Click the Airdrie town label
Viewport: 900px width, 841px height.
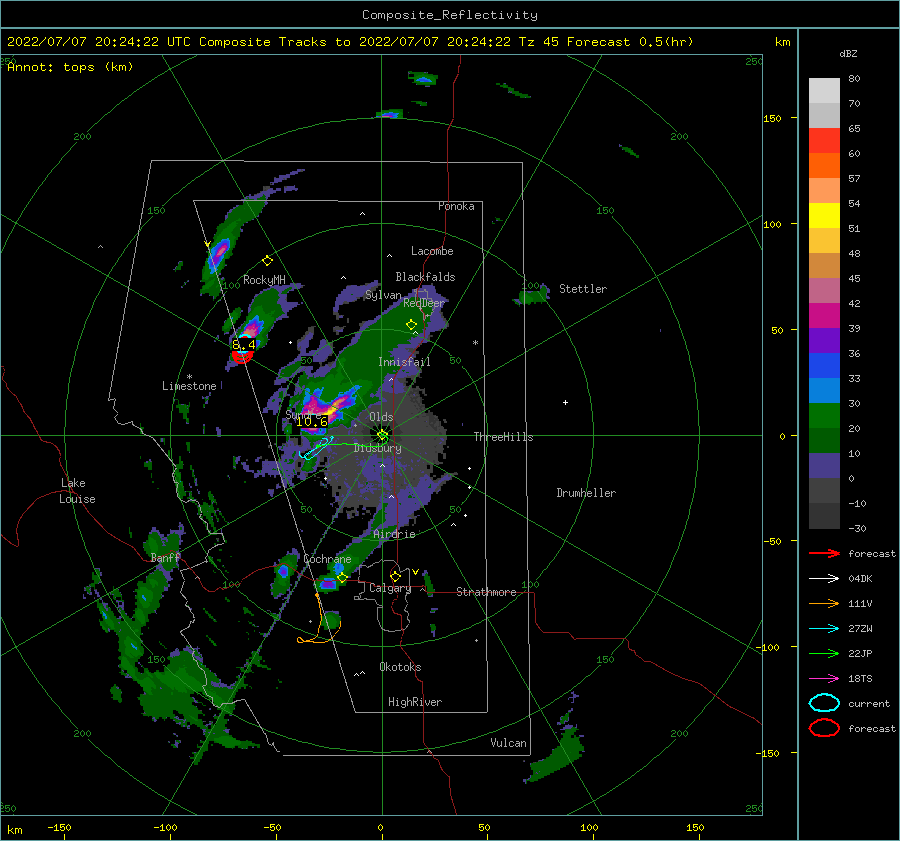tap(394, 534)
